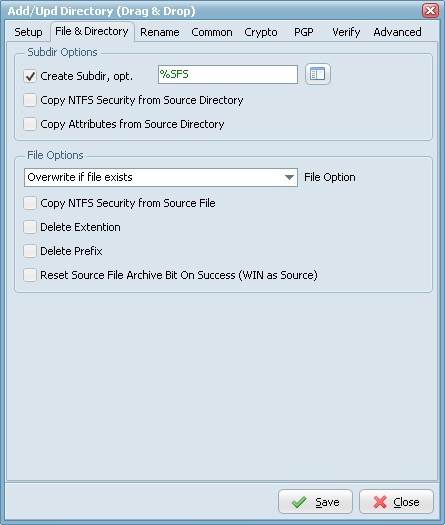
Task: Select the Crypto tab
Action: coord(261,32)
